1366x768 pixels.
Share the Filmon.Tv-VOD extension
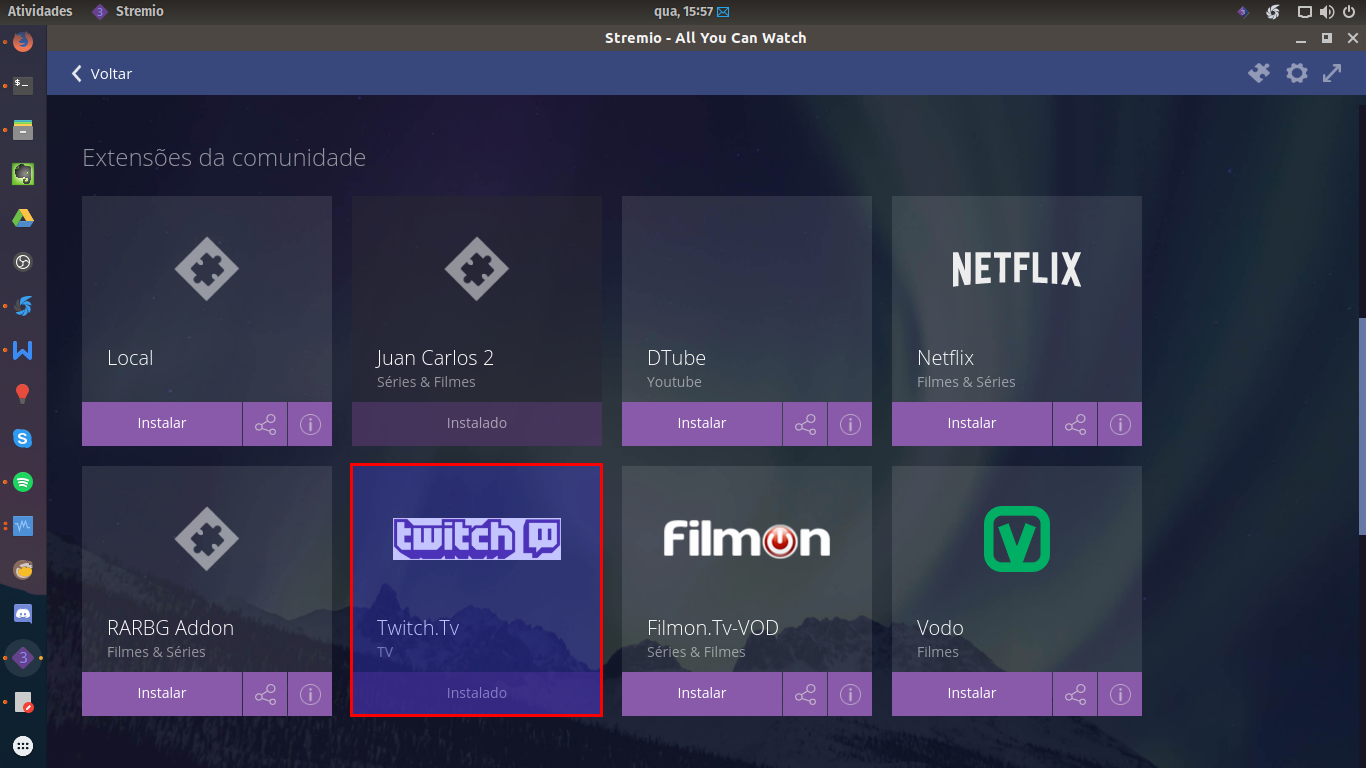point(805,694)
